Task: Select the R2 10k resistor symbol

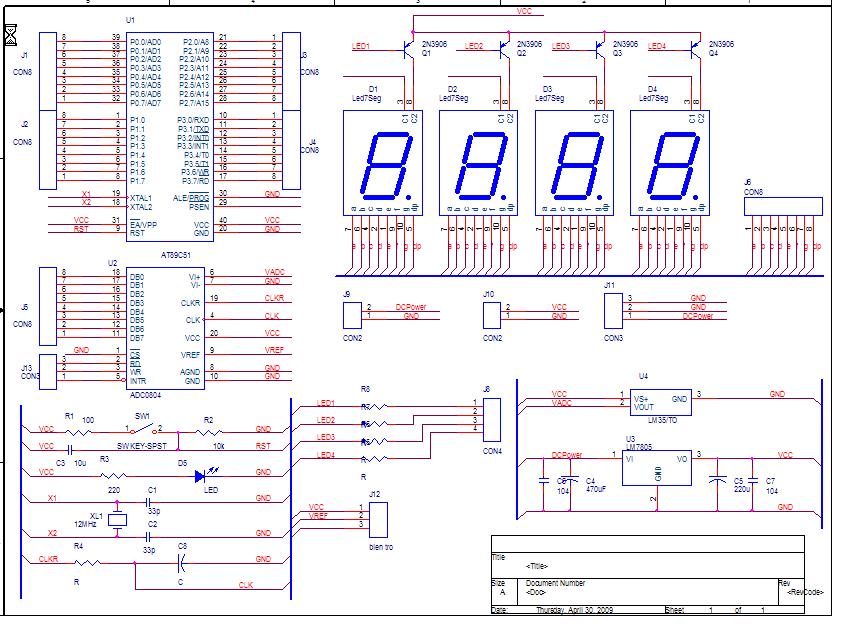Action: pyautogui.click(x=209, y=432)
